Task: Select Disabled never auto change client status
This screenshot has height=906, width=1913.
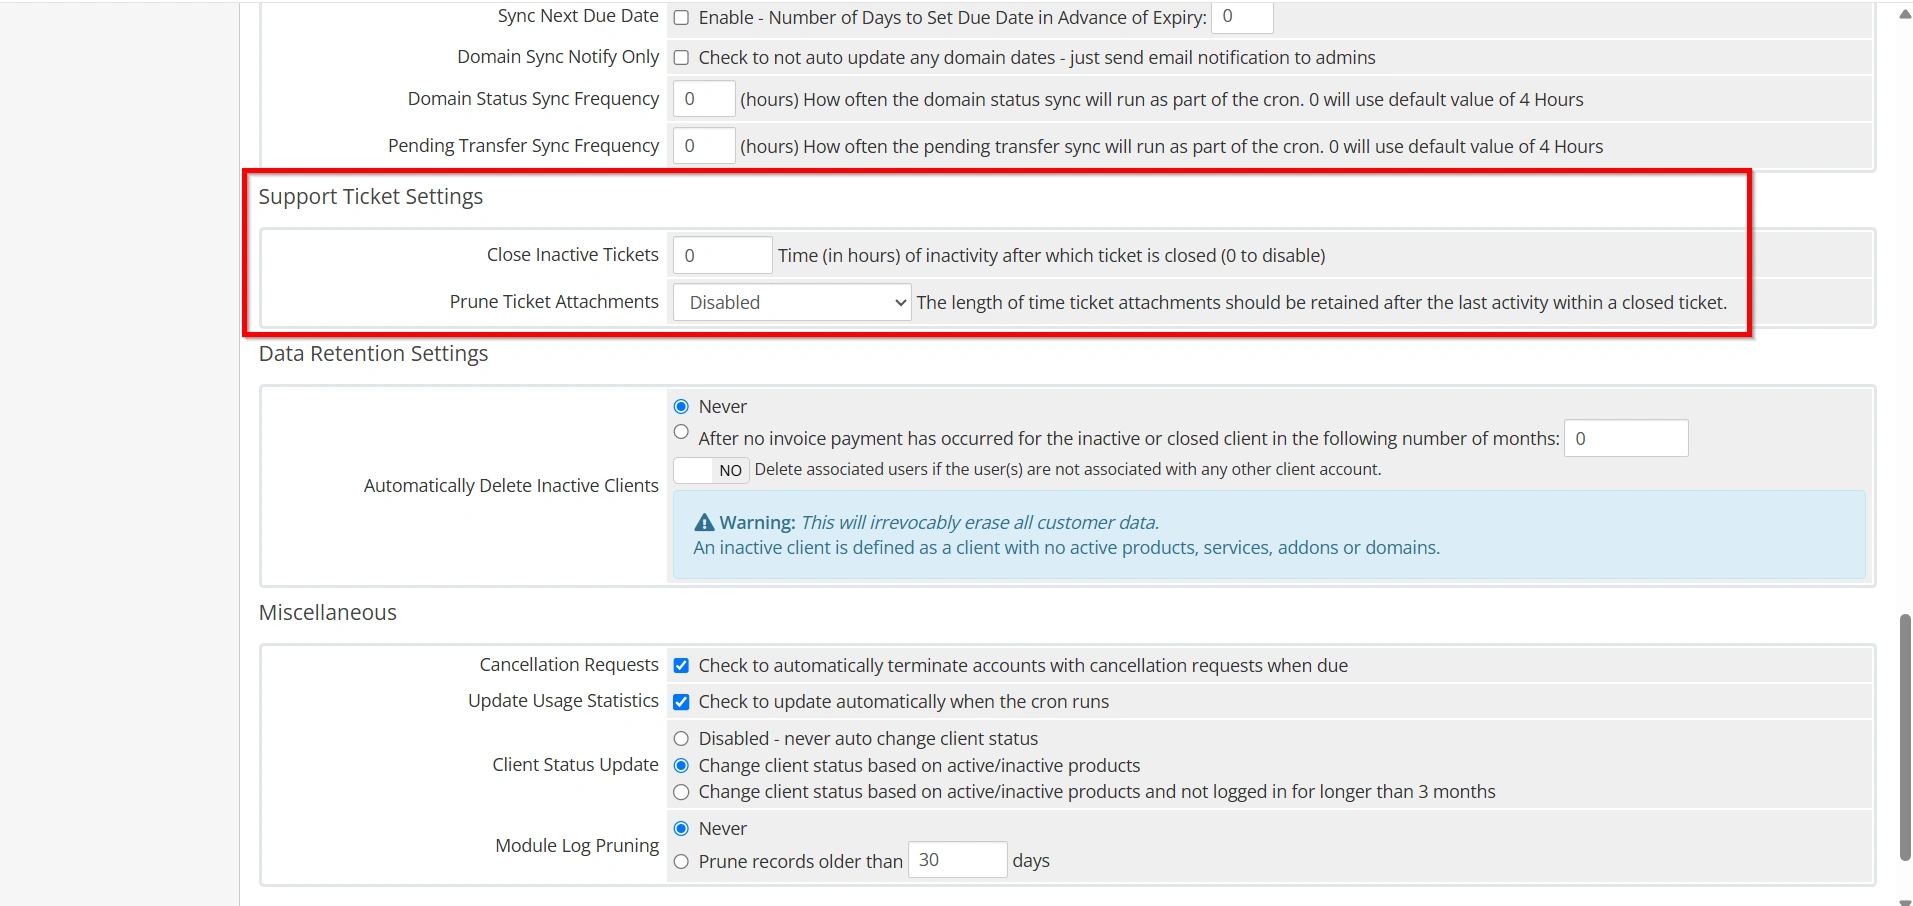Action: (681, 739)
